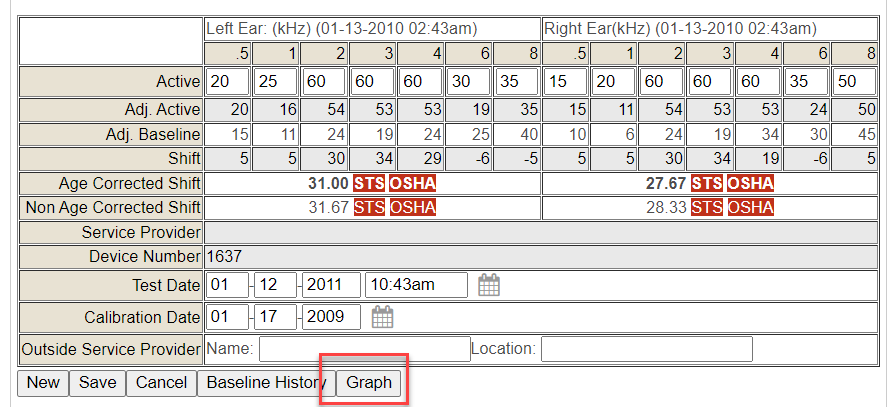Focus the Outside Service Provider Name field
This screenshot has width=895, height=407.
(x=364, y=349)
